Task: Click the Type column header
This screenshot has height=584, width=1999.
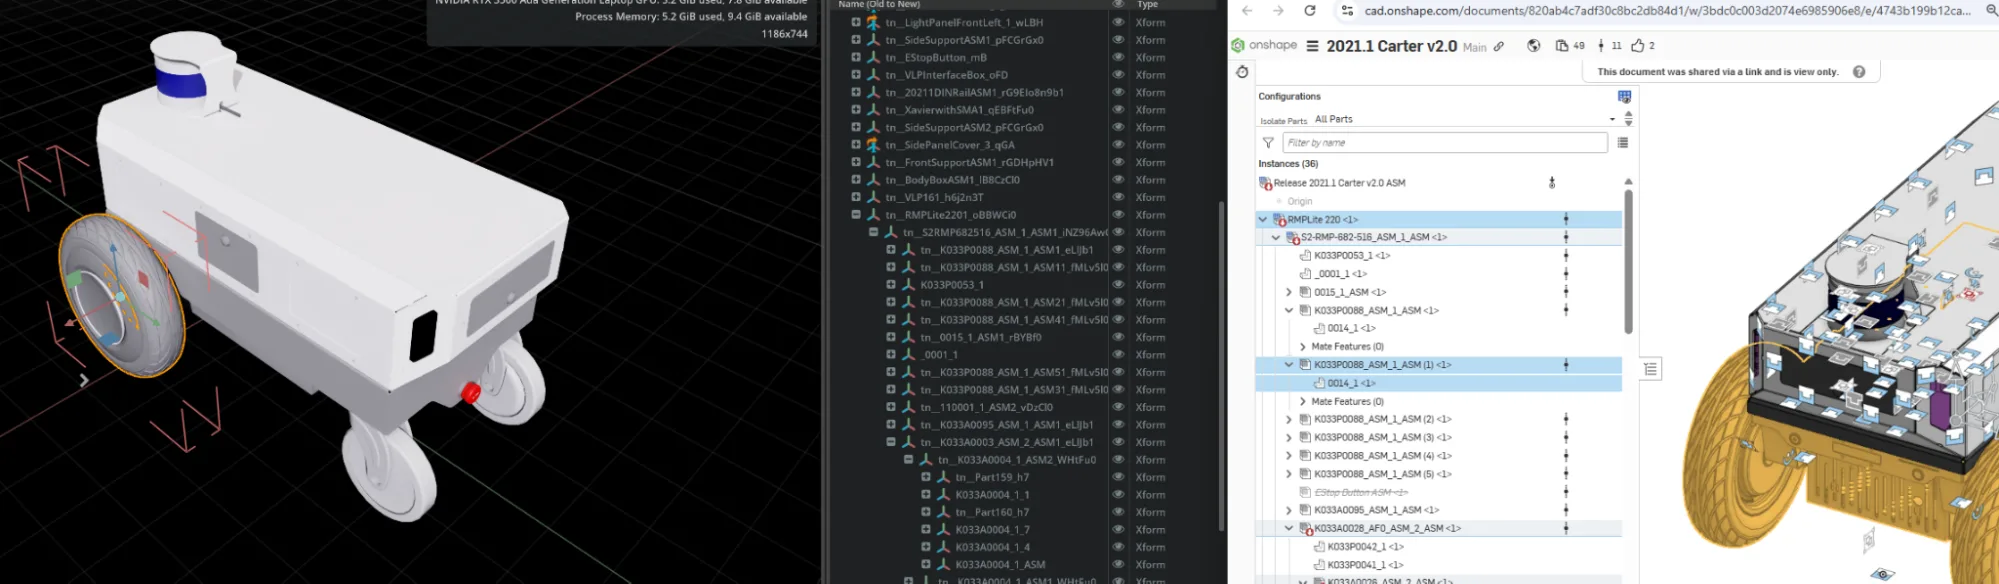Action: [1147, 4]
